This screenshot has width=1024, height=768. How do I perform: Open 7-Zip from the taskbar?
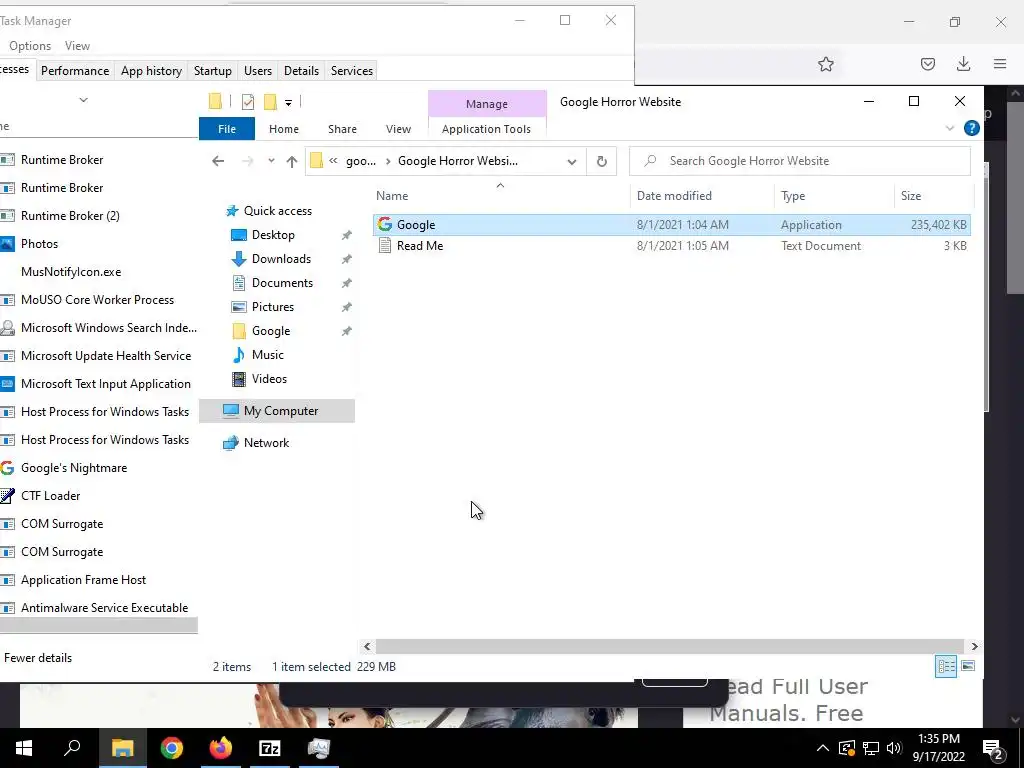click(x=270, y=748)
